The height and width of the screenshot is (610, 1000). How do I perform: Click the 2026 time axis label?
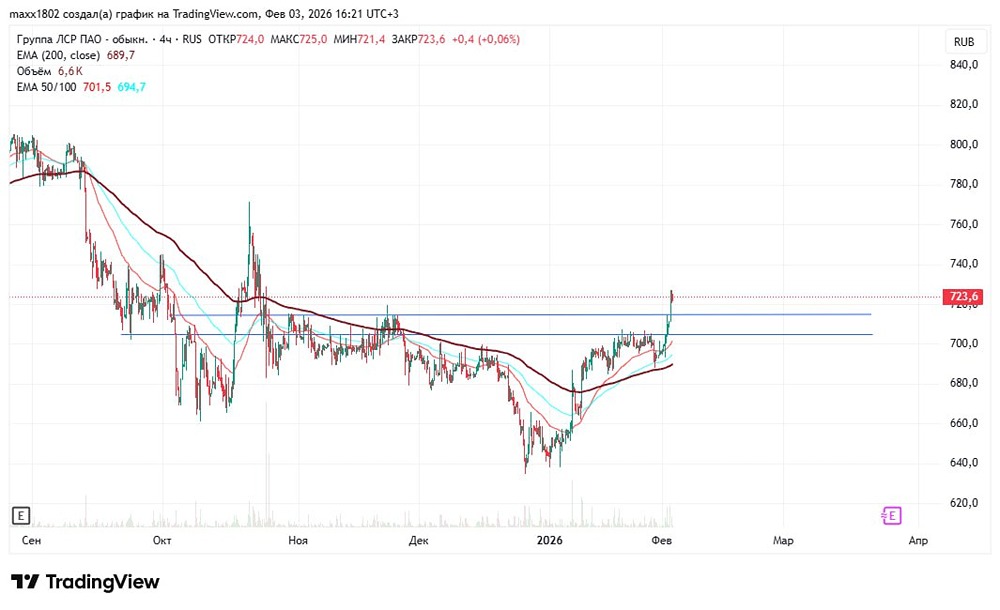point(550,540)
